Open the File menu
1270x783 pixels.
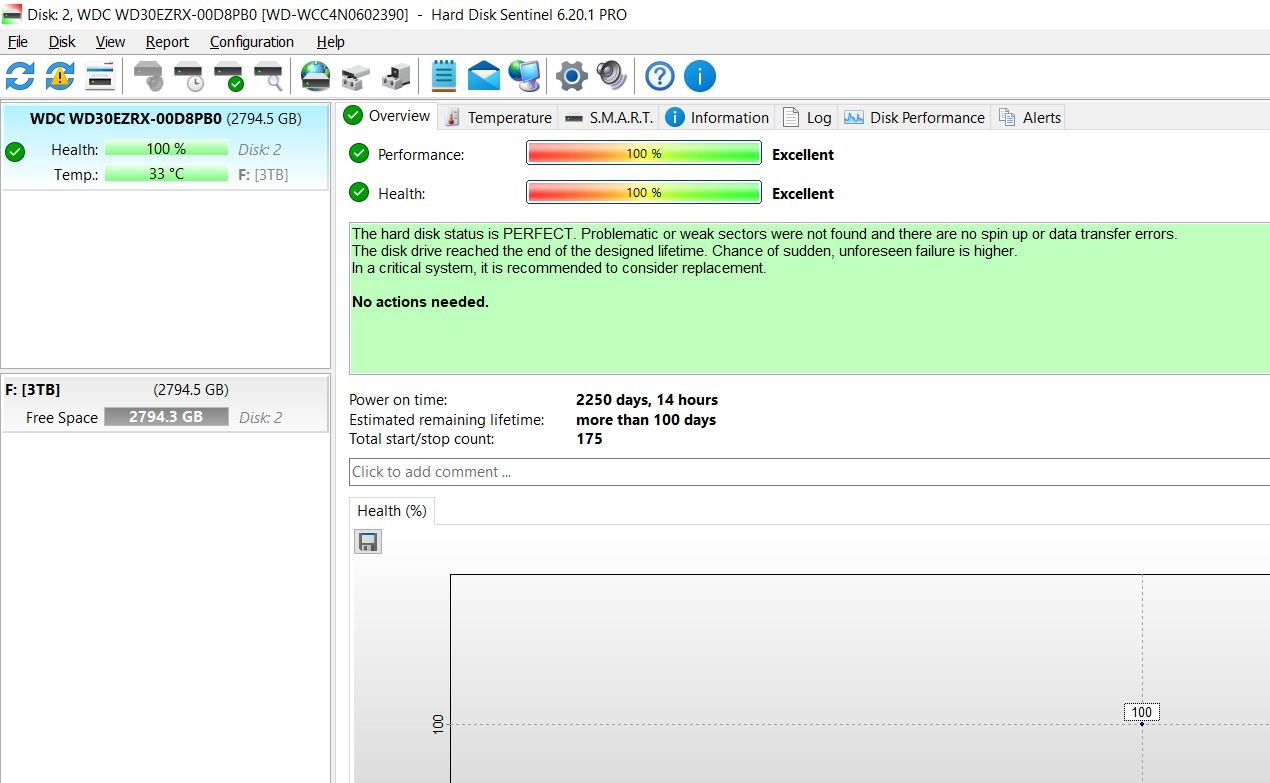(x=18, y=42)
